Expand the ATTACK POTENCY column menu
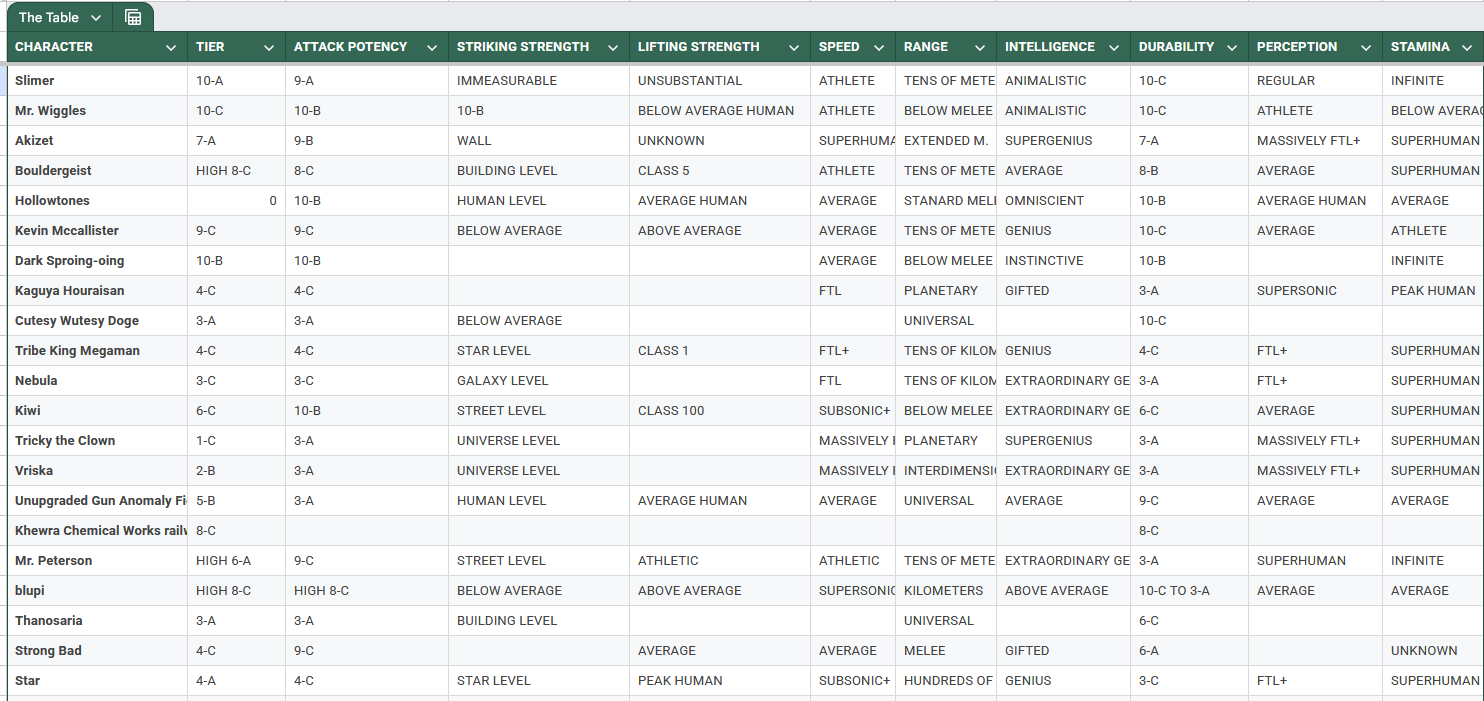 click(x=432, y=48)
